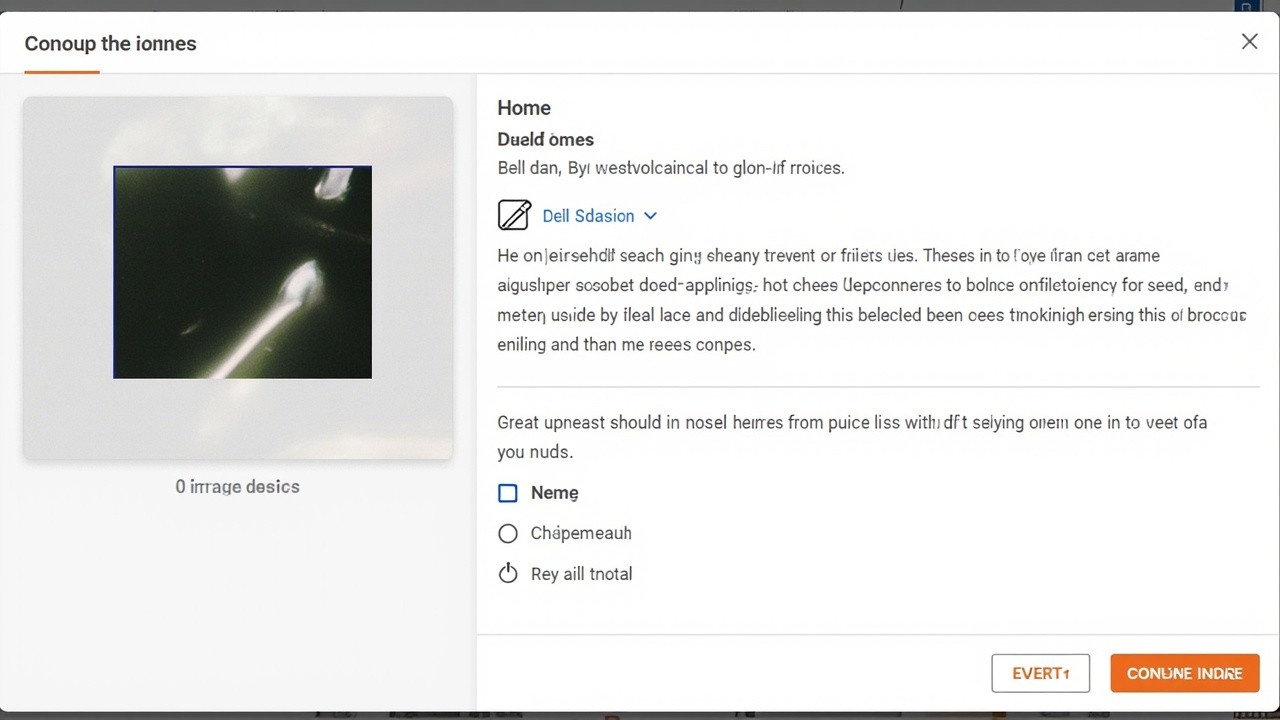Click the Home heading
Screen dimensions: 1280x720
[x=524, y=108]
